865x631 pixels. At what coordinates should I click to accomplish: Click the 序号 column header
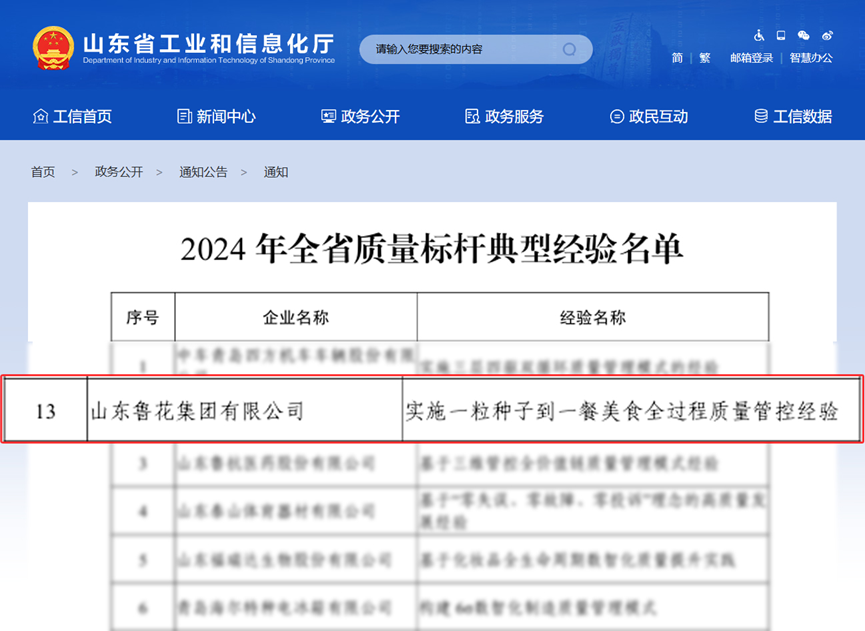[143, 317]
